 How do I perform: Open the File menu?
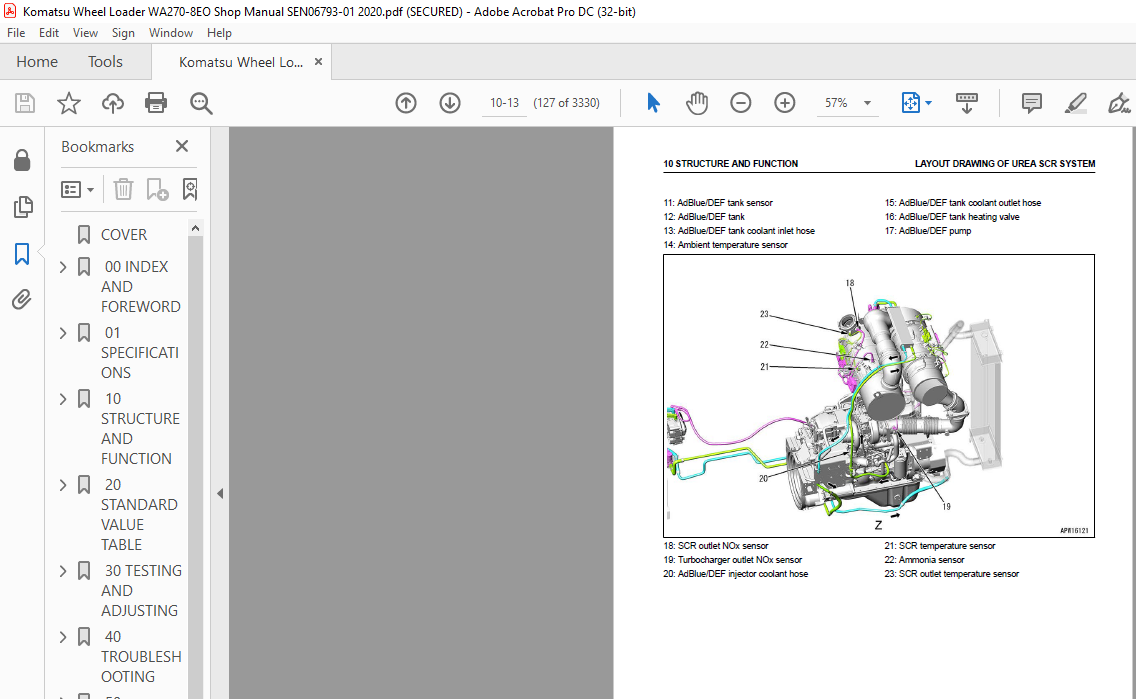pos(16,33)
